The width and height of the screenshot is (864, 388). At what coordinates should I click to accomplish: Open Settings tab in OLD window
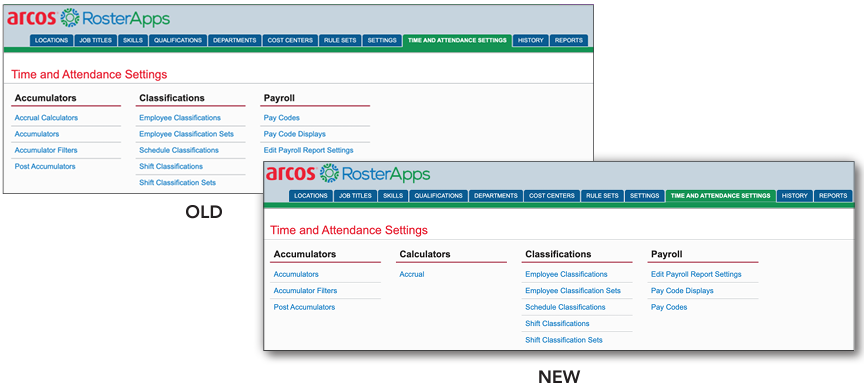coord(382,40)
